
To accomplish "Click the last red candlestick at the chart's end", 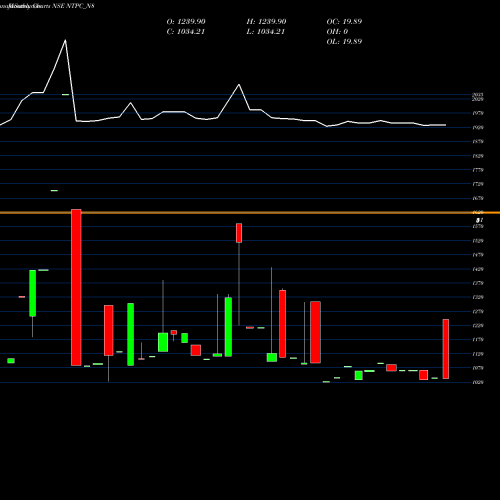I will click(x=446, y=349).
